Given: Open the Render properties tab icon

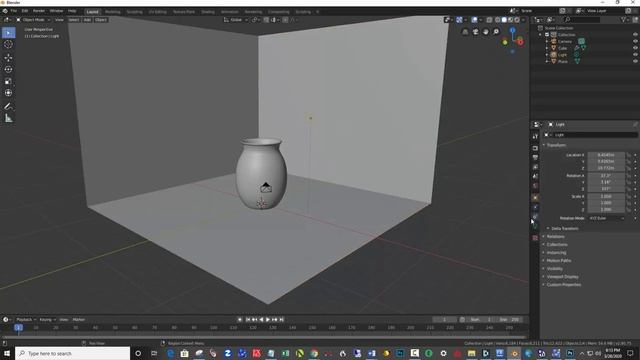Looking at the screenshot, I should pos(535,148).
